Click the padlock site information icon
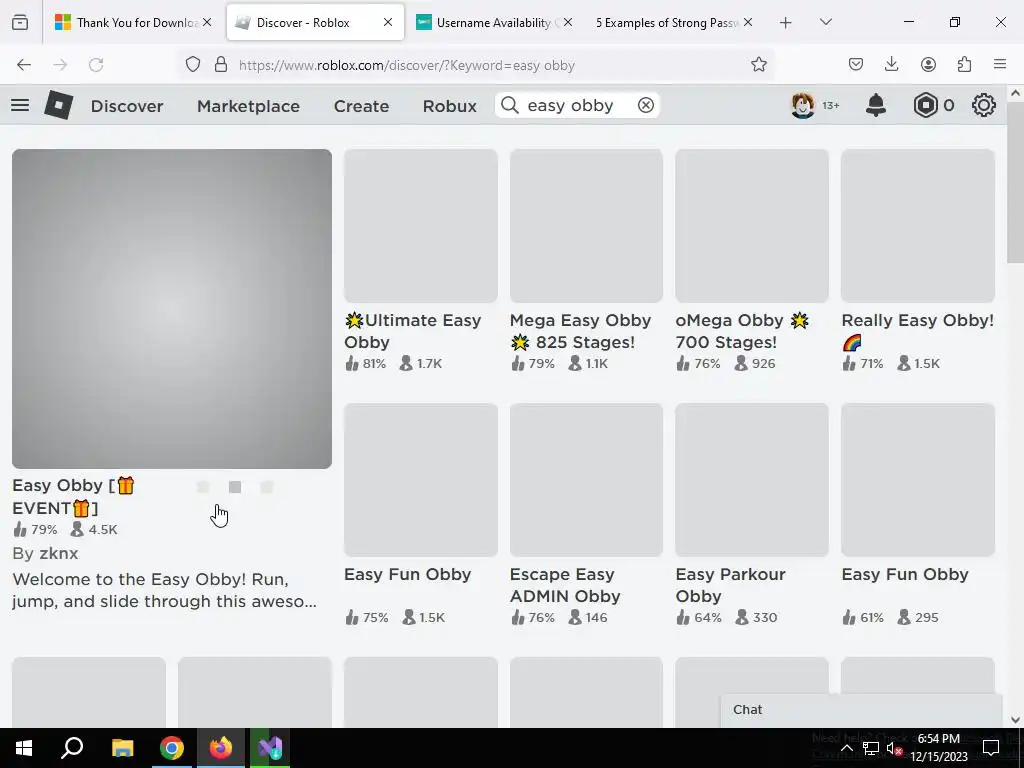The image size is (1024, 768). coord(221,65)
